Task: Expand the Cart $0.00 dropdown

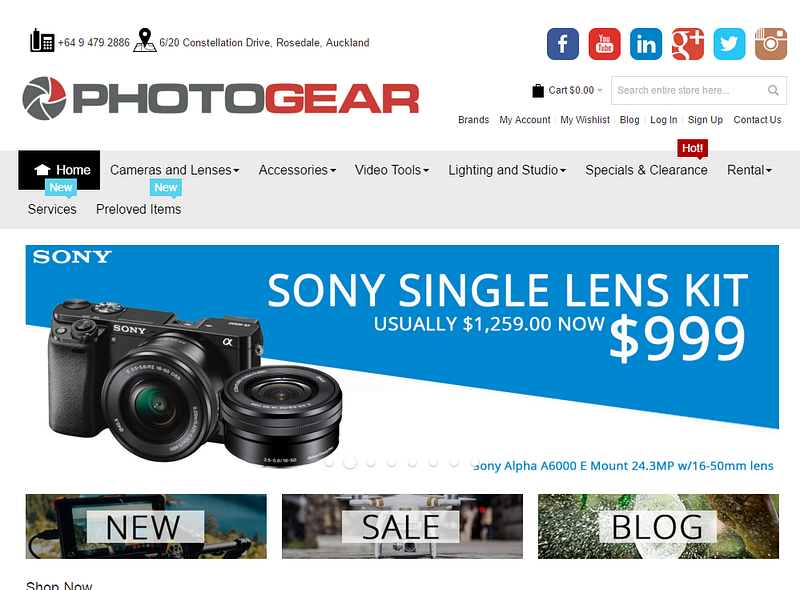Action: (567, 90)
